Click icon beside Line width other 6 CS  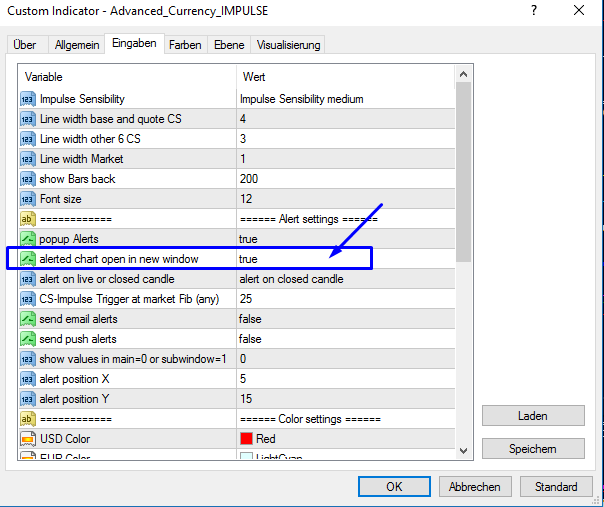pos(28,139)
